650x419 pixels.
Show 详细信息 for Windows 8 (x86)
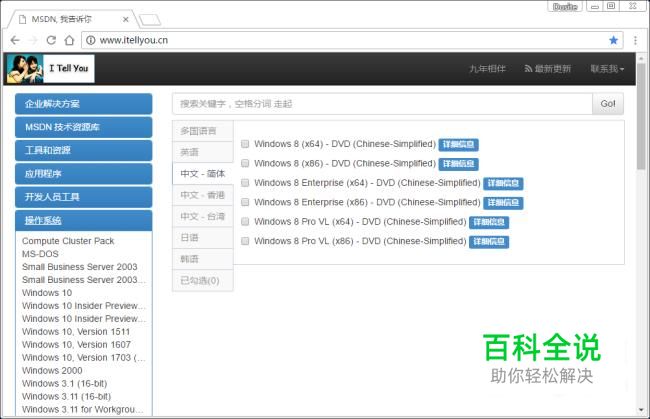click(x=458, y=164)
